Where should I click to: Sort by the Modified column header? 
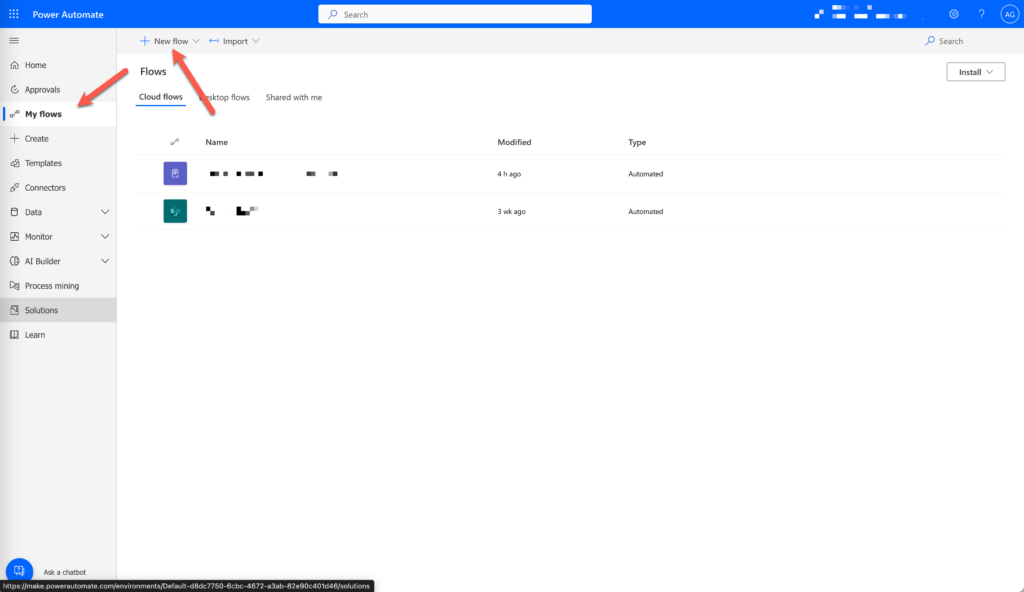coord(514,142)
